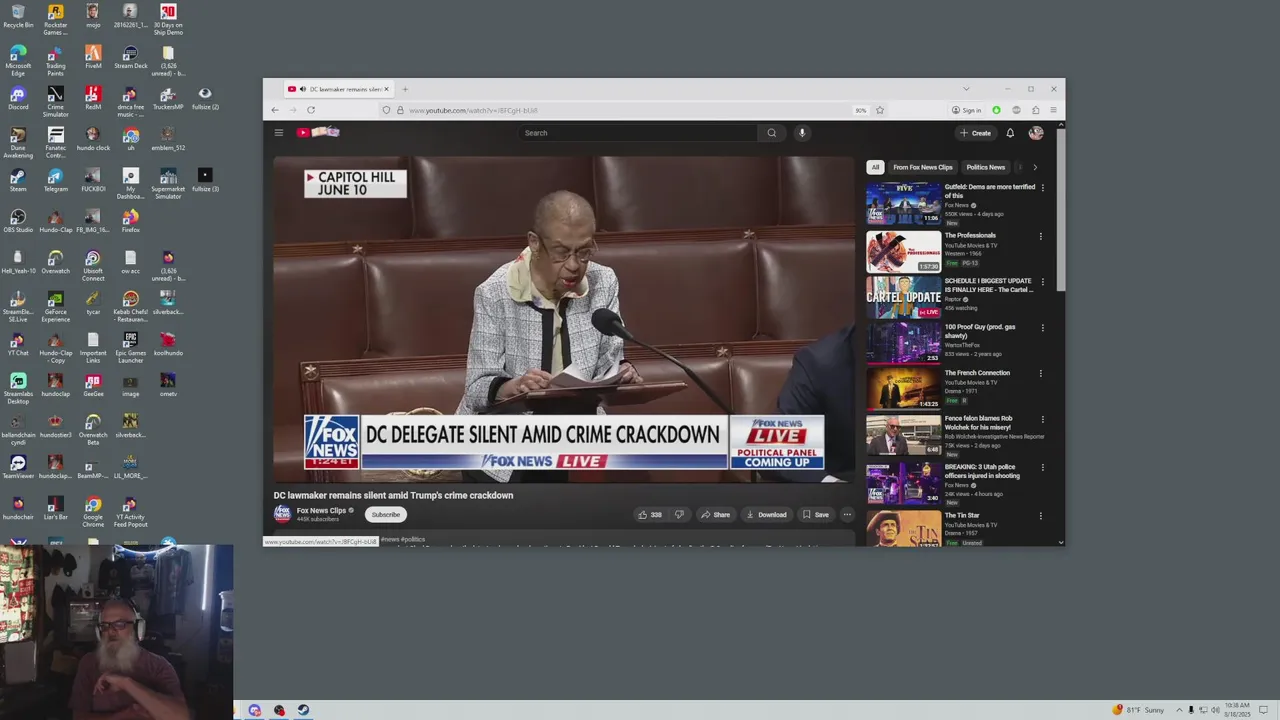Click the YouTube search magnifier button
This screenshot has height=720, width=1280.
pyautogui.click(x=771, y=133)
